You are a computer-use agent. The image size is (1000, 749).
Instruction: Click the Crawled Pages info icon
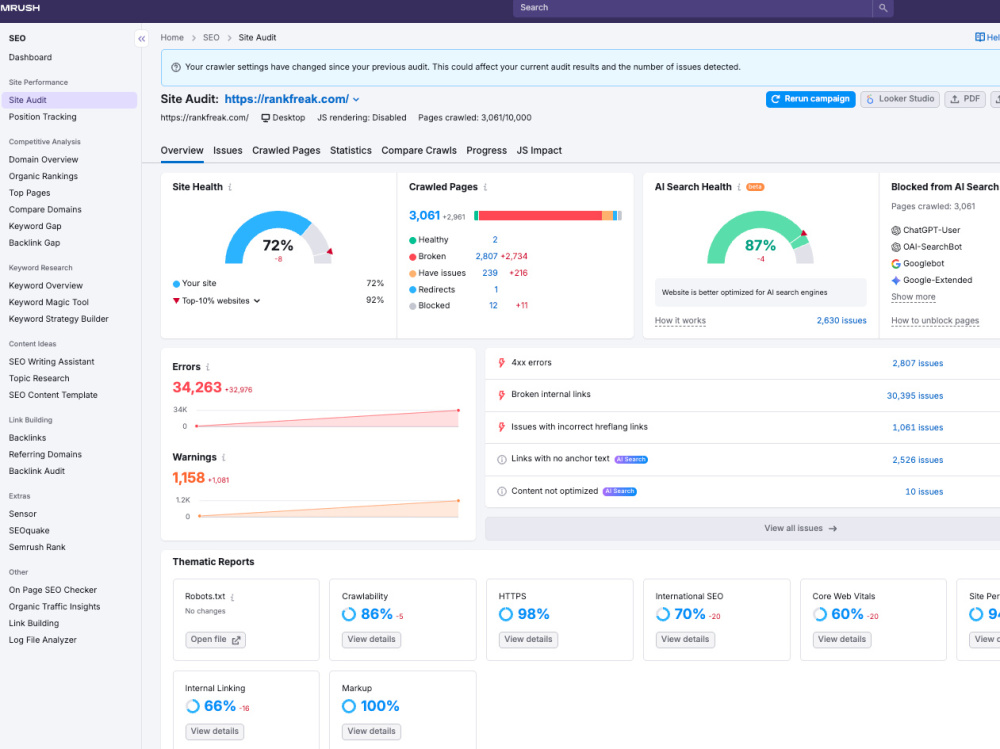[485, 187]
